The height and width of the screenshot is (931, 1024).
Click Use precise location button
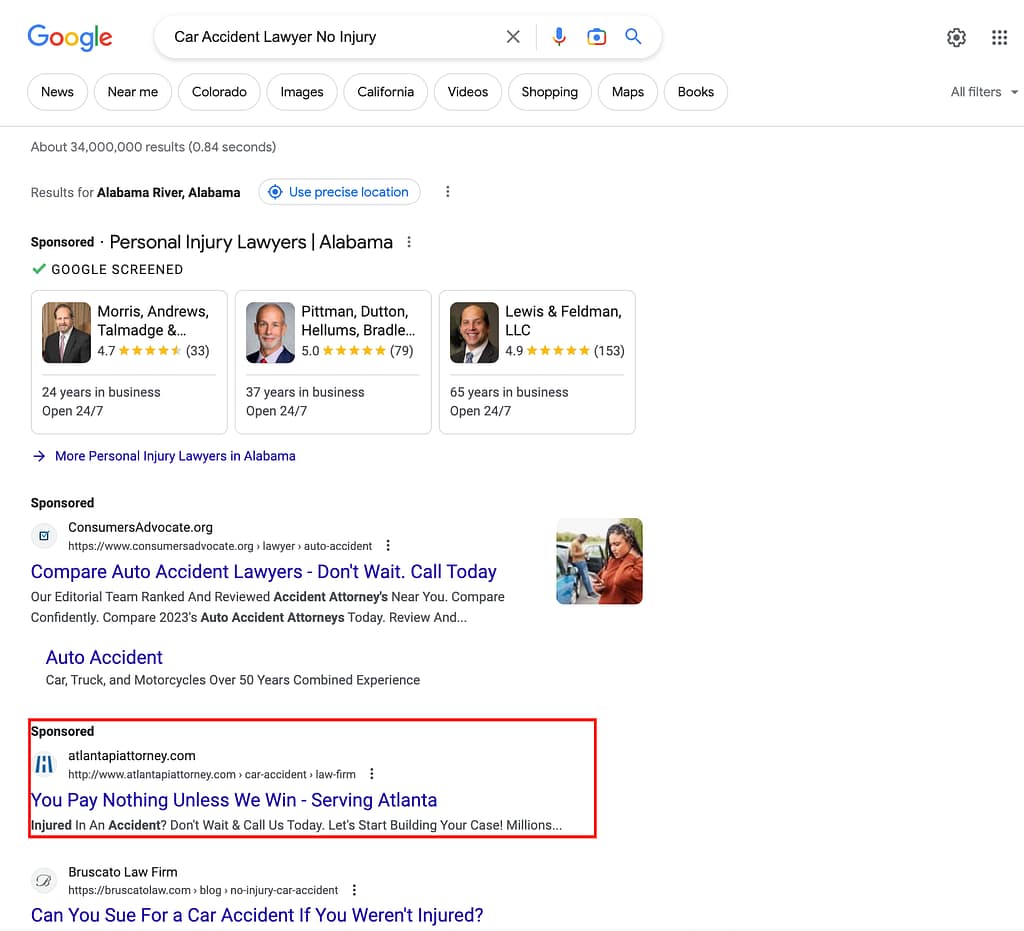click(x=339, y=192)
